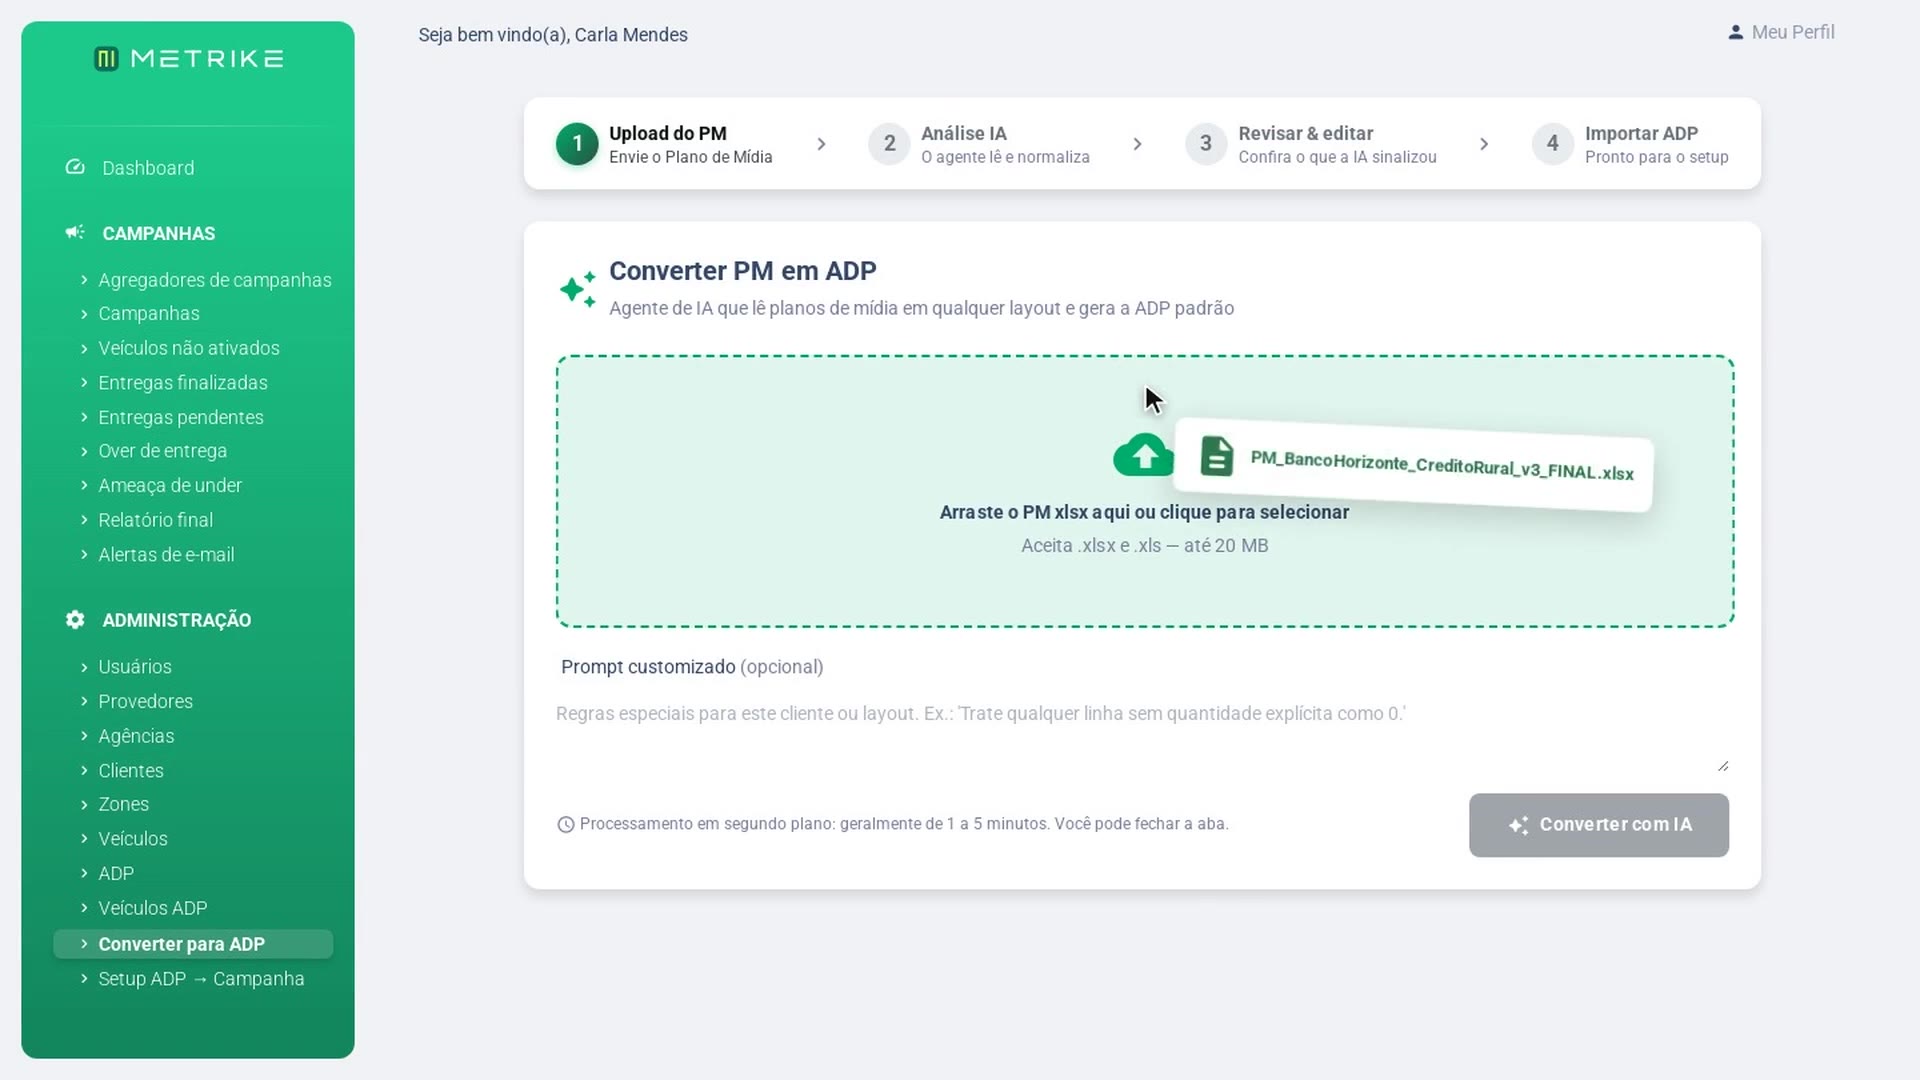
Task: Click the xlsx file icon on the dragged file
Action: pos(1216,456)
